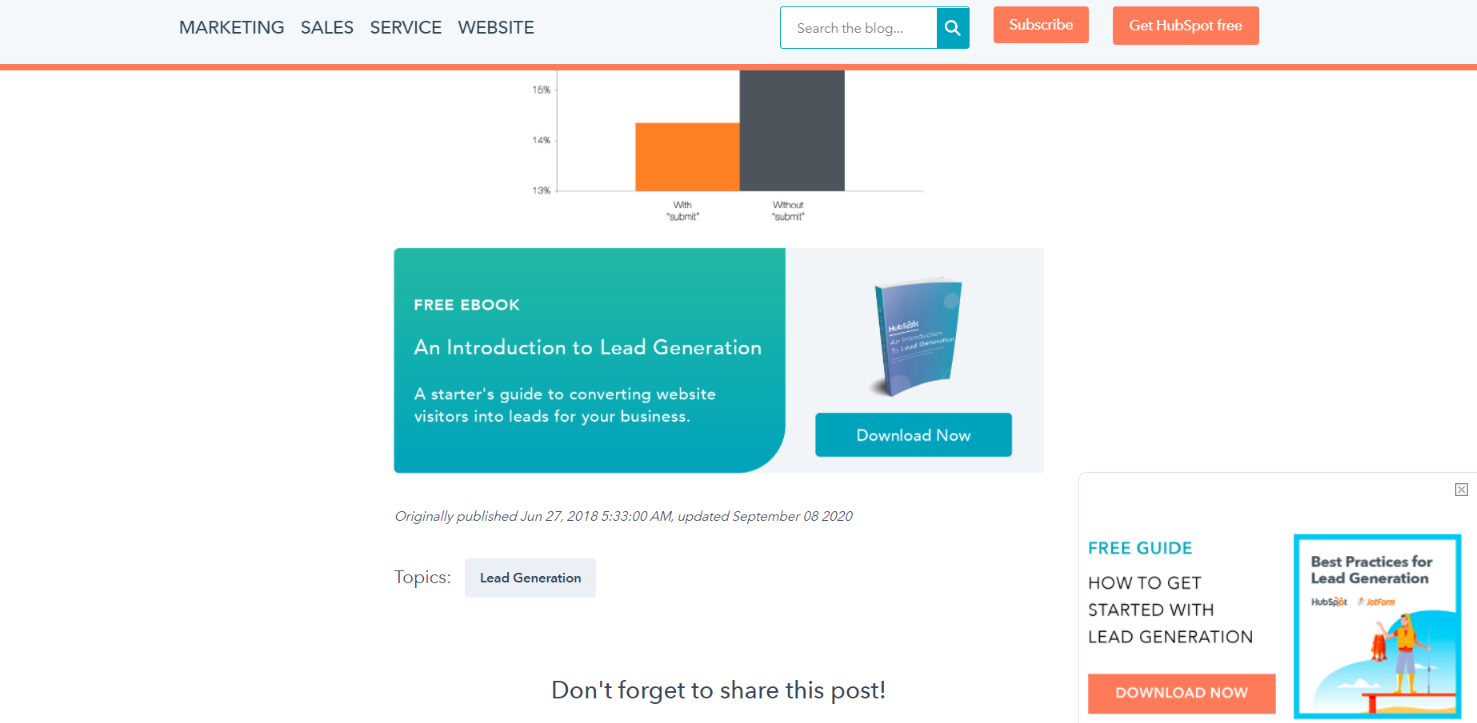Open the WEBSITE menu
Screen dimensions: 1477x723
(x=495, y=27)
